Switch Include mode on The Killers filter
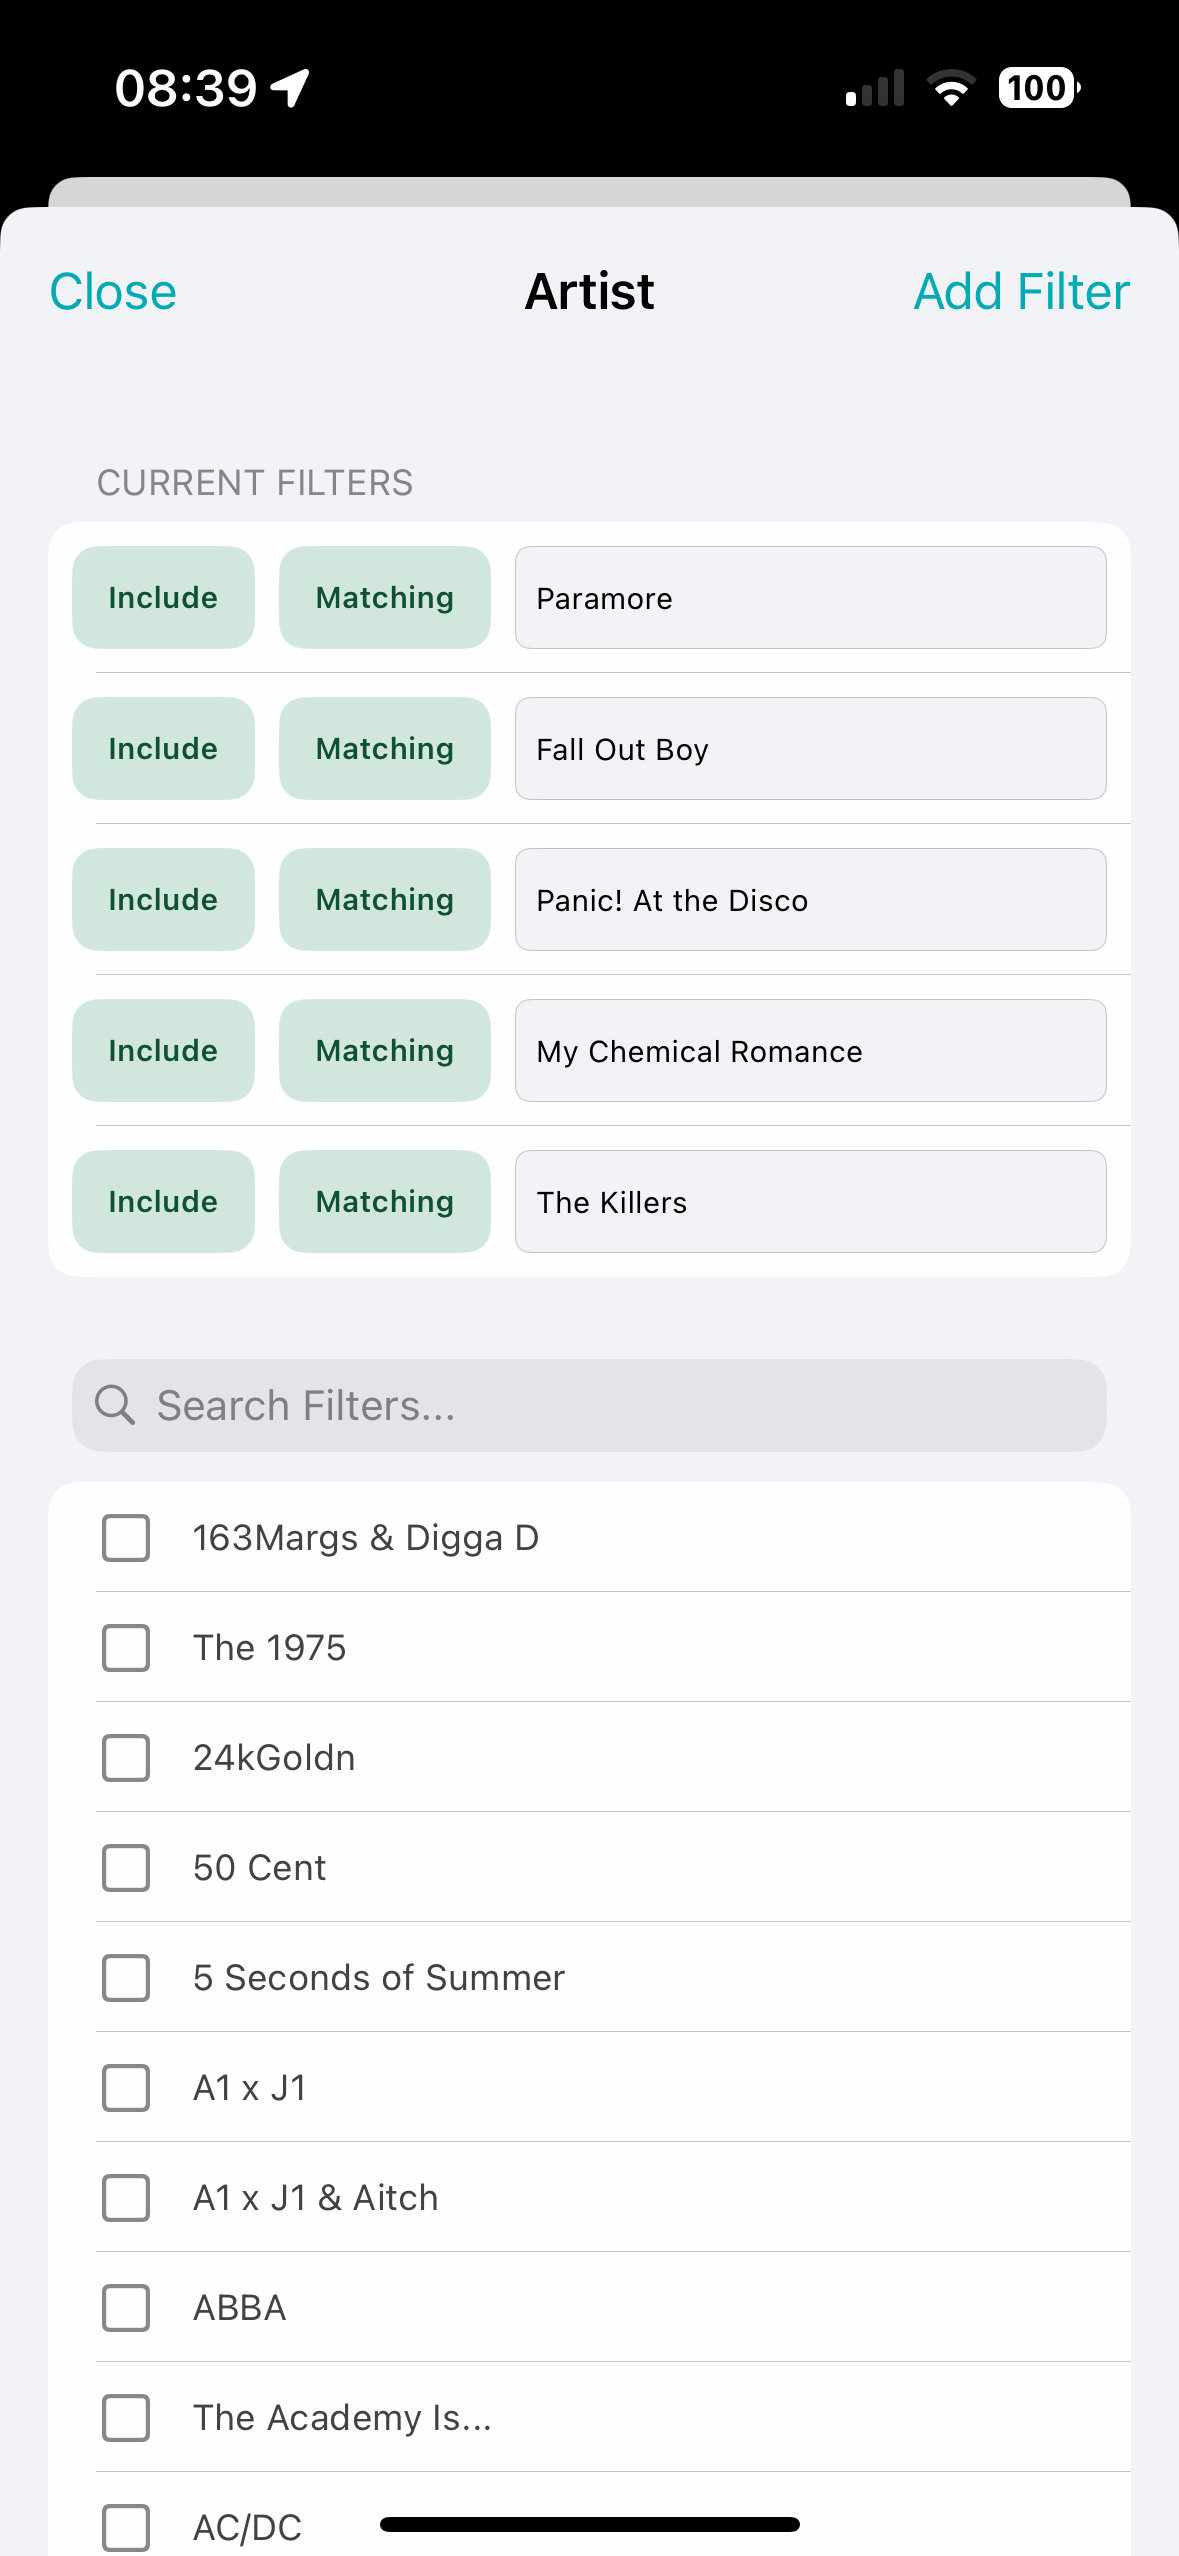The width and height of the screenshot is (1179, 2556). [163, 1202]
